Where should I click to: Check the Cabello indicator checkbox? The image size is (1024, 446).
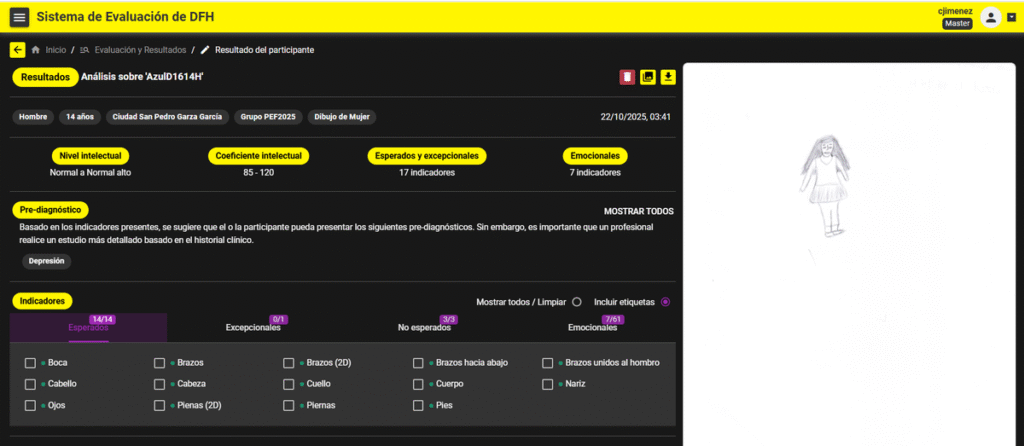point(30,384)
